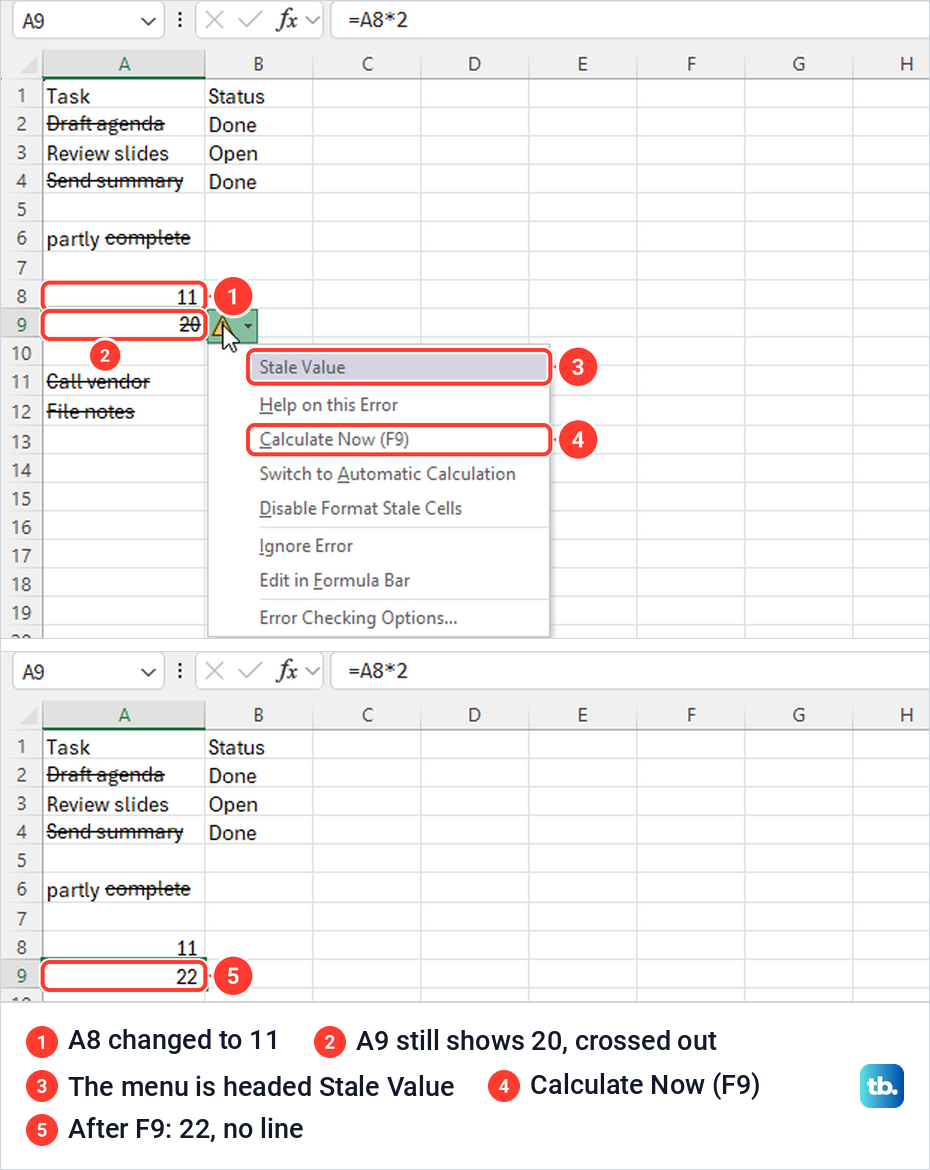The image size is (930, 1170).
Task: Click Select All corner in sheet showing 22
Action: pos(28,716)
